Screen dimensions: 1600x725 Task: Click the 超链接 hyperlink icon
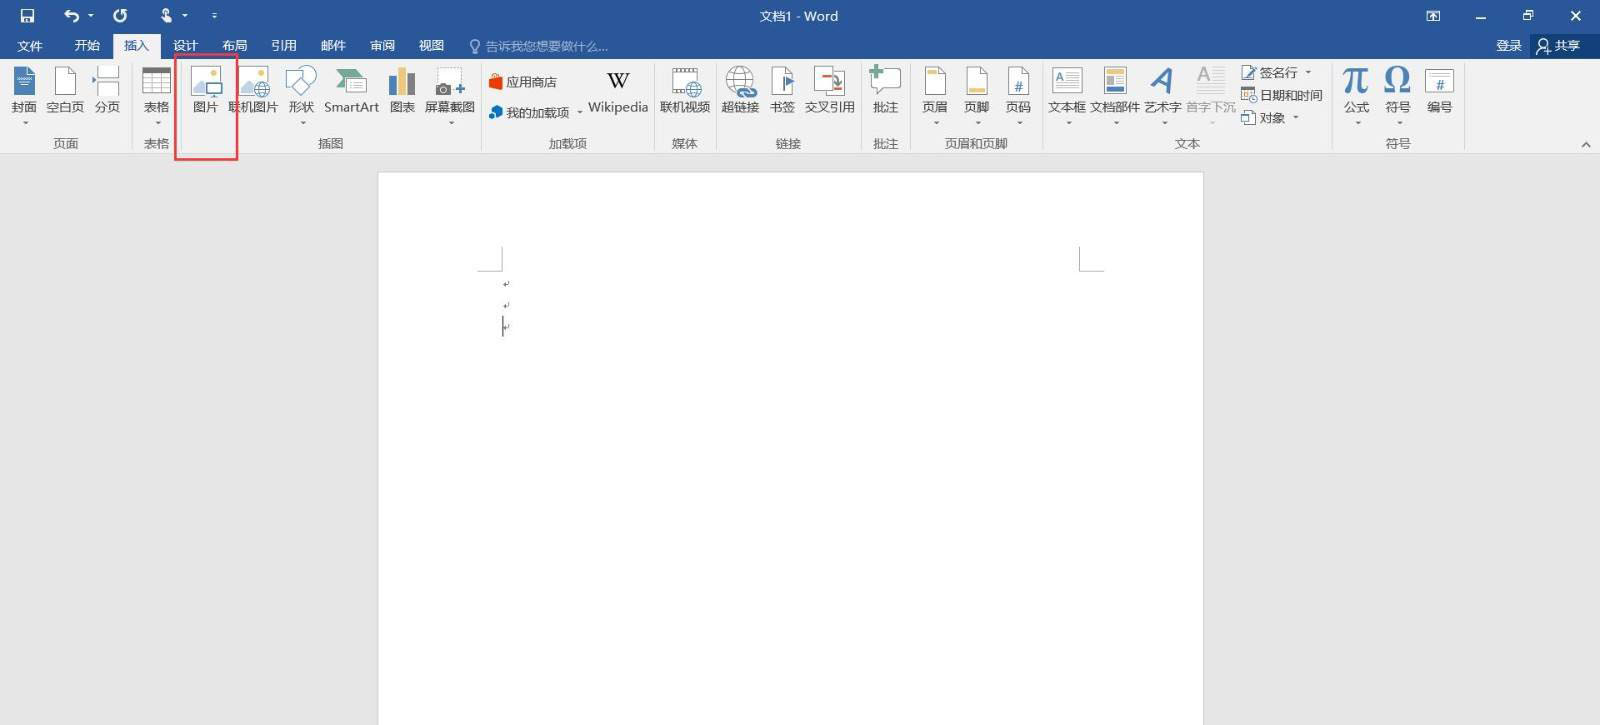coord(740,90)
